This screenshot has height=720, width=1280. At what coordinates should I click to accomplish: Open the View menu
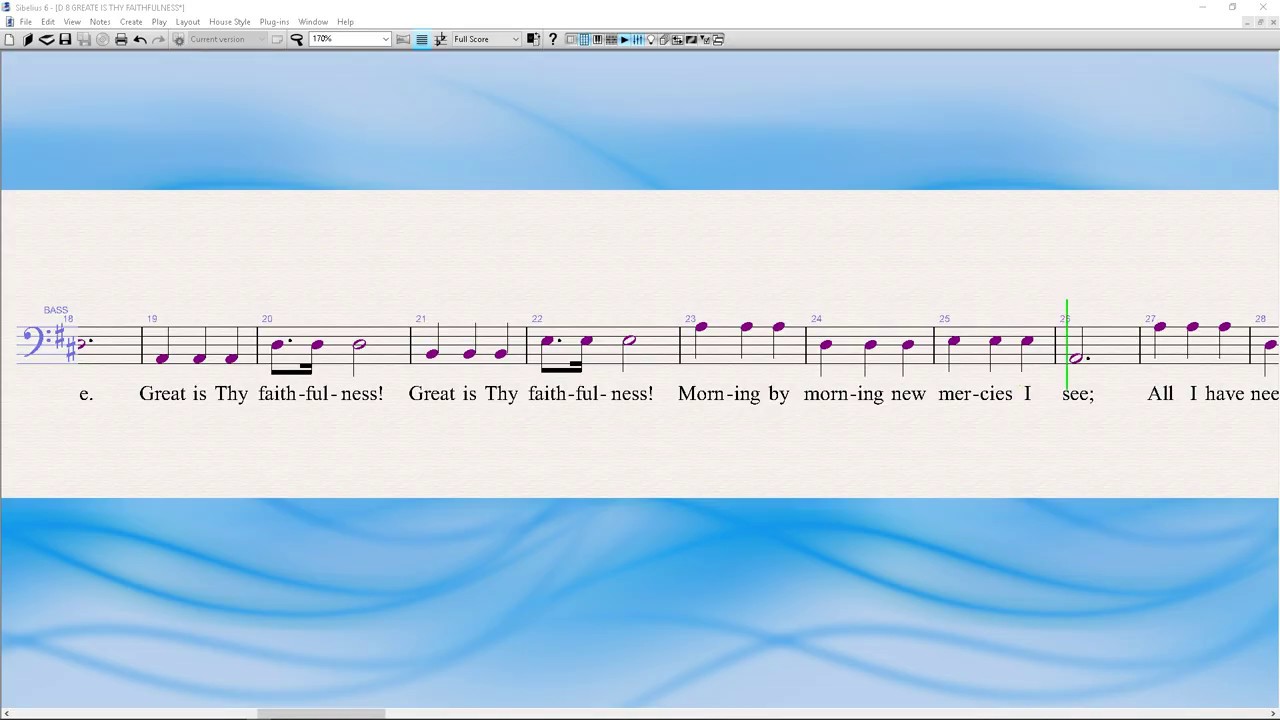click(72, 22)
